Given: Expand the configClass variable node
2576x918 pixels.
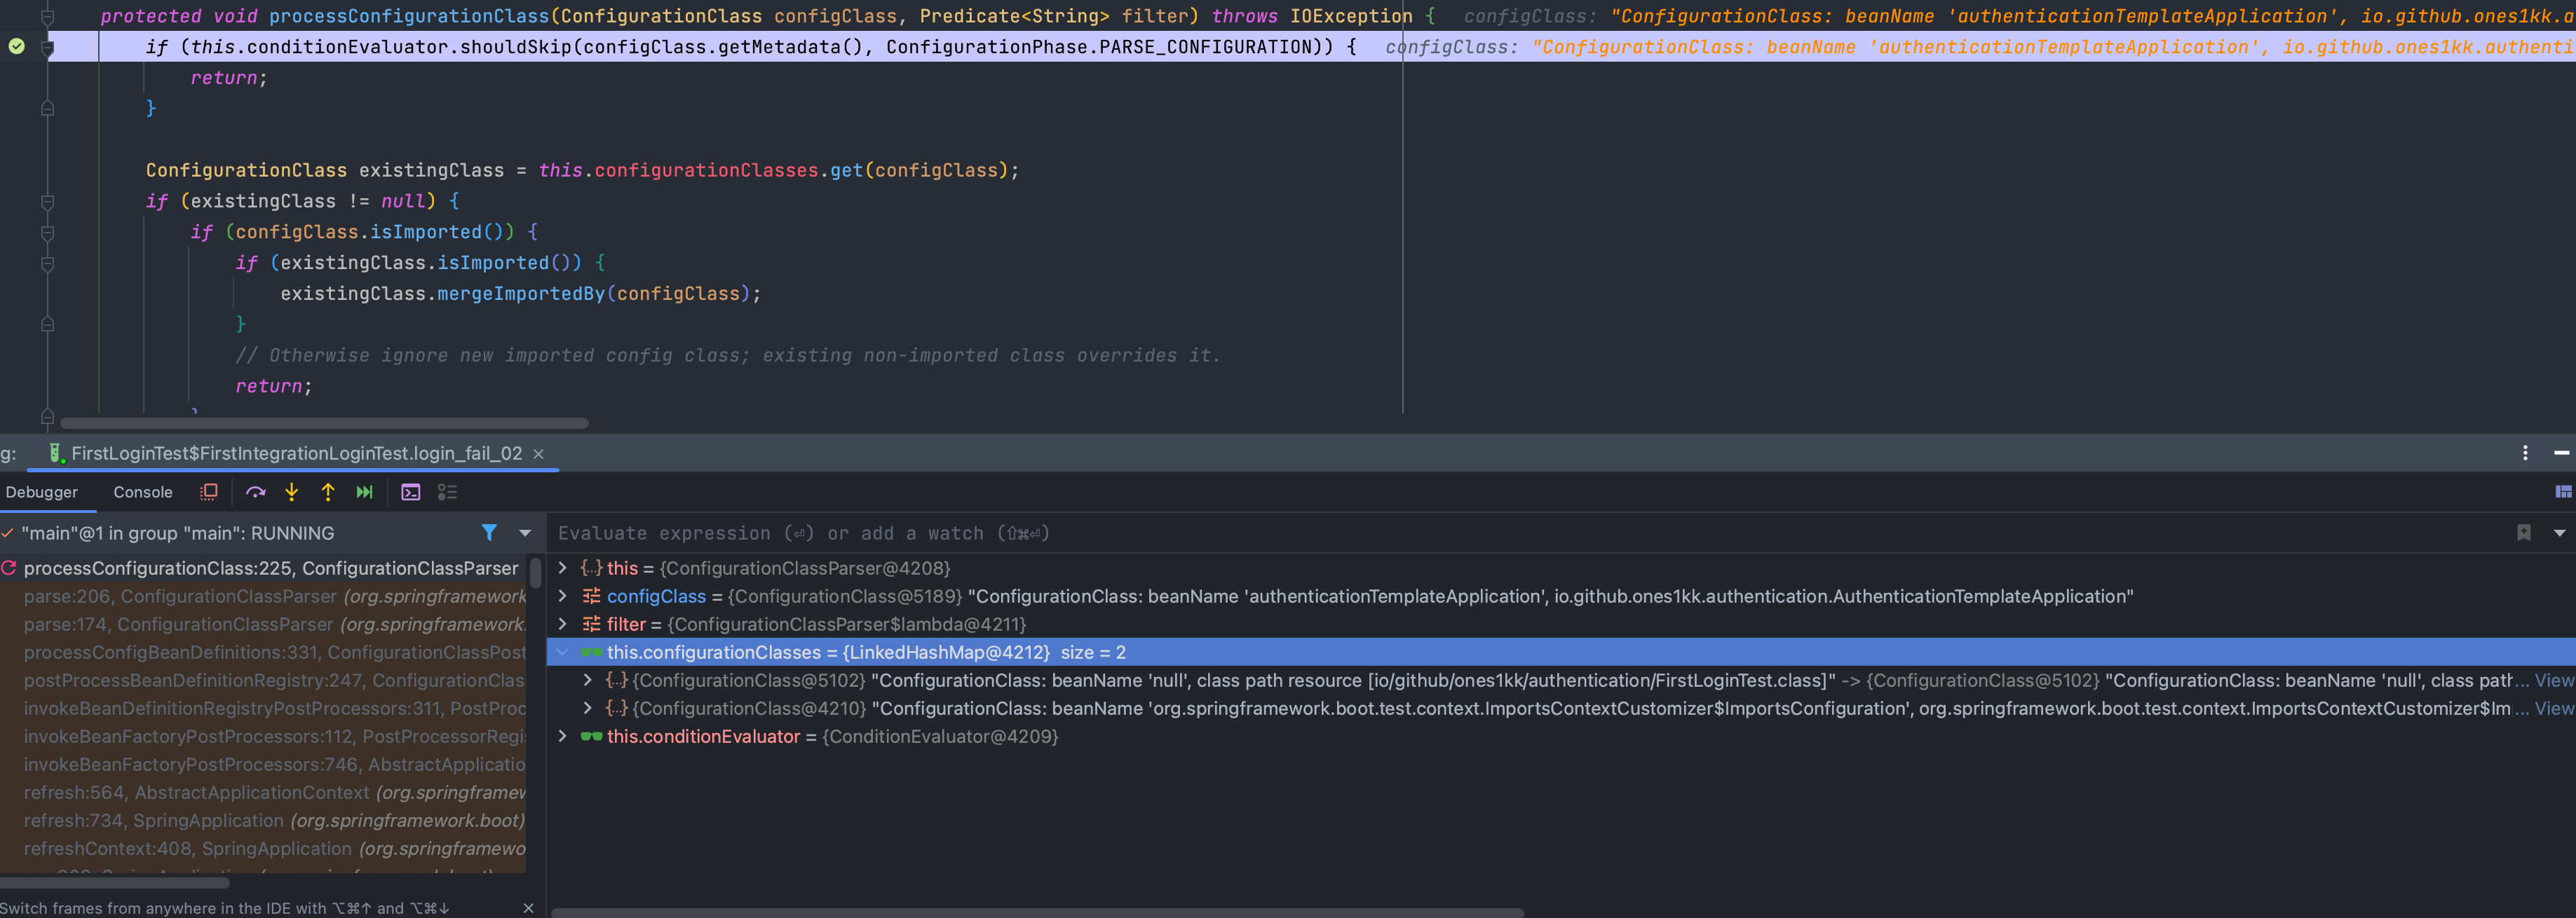Looking at the screenshot, I should click(563, 596).
